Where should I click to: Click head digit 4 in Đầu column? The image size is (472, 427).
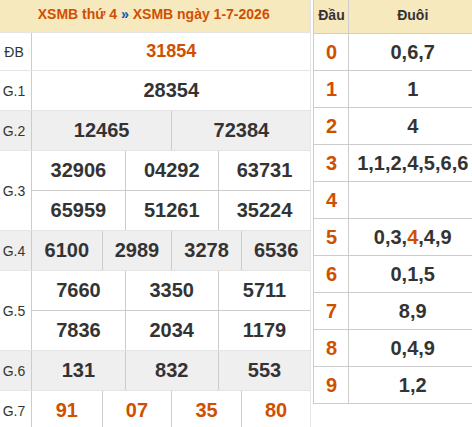(331, 200)
